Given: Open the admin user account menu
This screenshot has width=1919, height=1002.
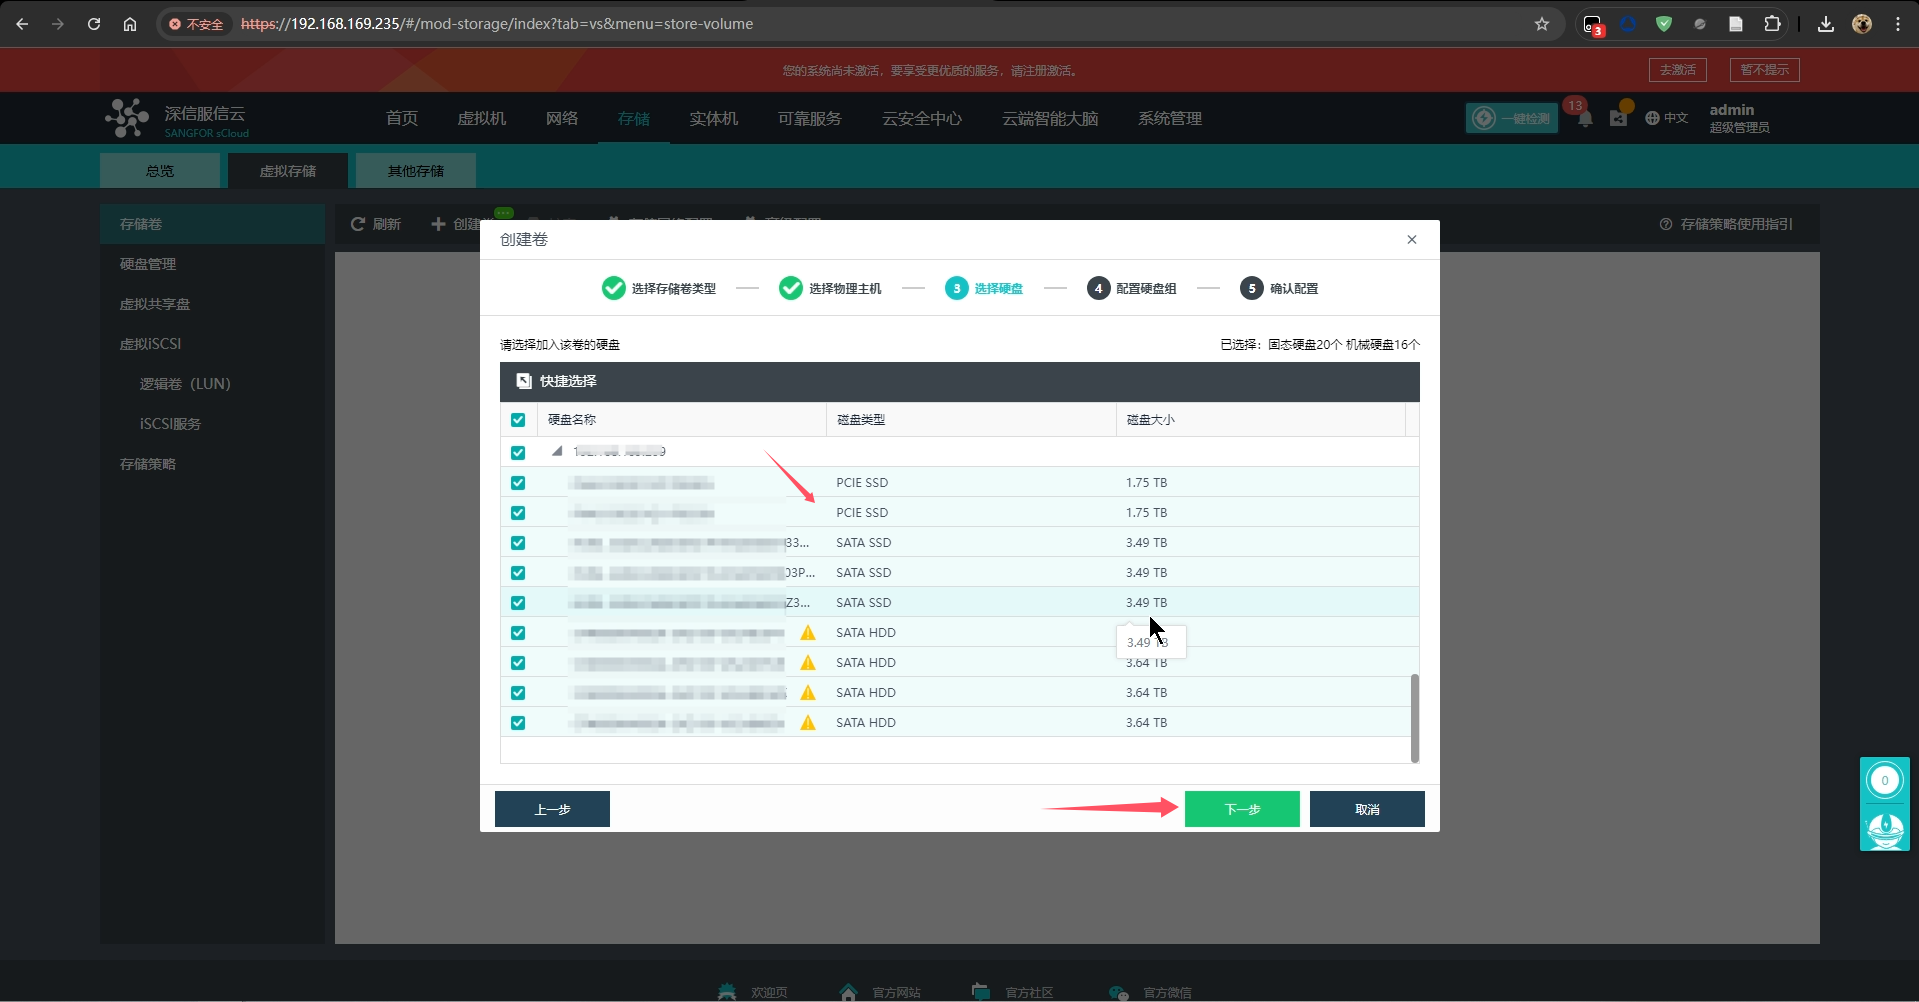Looking at the screenshot, I should [x=1738, y=118].
